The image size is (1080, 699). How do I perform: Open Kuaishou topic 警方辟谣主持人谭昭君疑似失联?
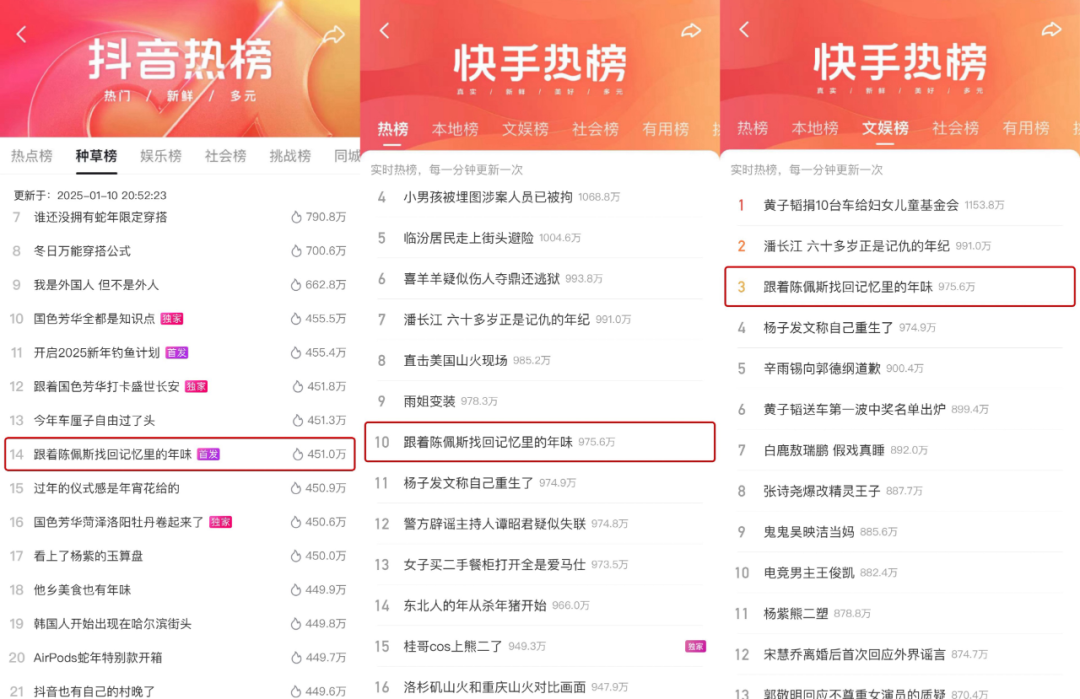(495, 523)
